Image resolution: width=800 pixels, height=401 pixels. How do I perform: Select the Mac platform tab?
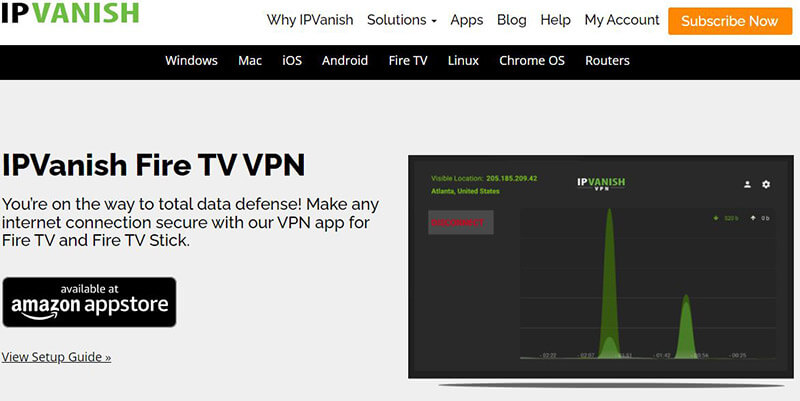(250, 61)
